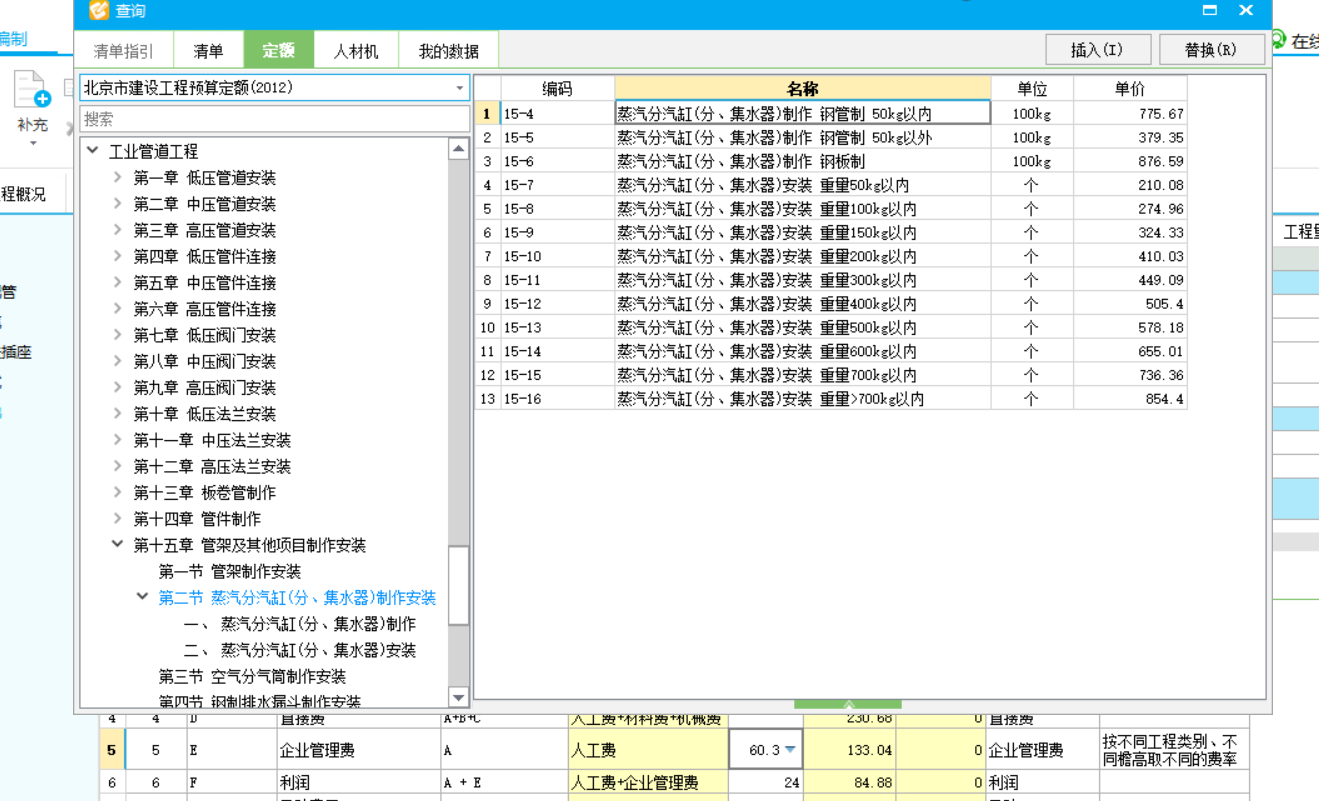Click price cell 854.4

pos(1130,399)
